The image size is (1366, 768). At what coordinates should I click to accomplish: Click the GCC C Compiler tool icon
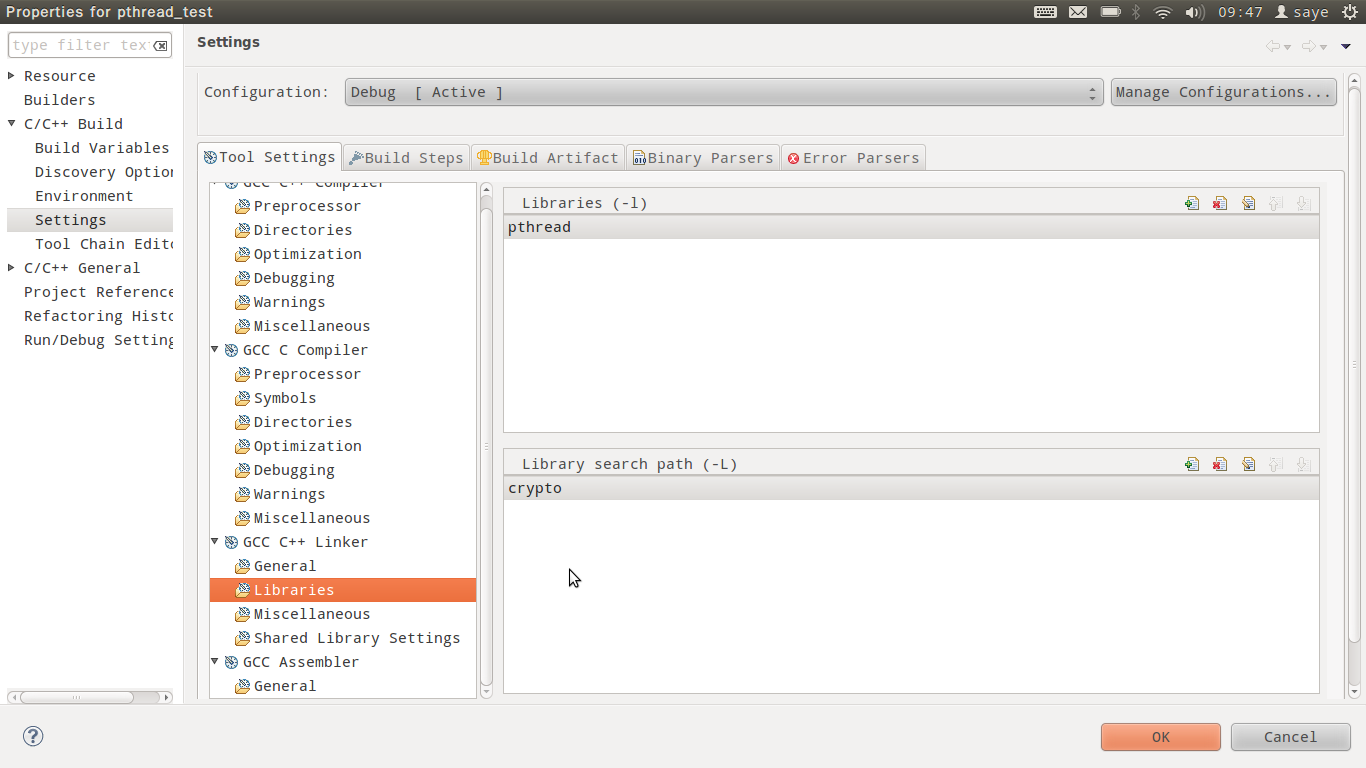(232, 350)
